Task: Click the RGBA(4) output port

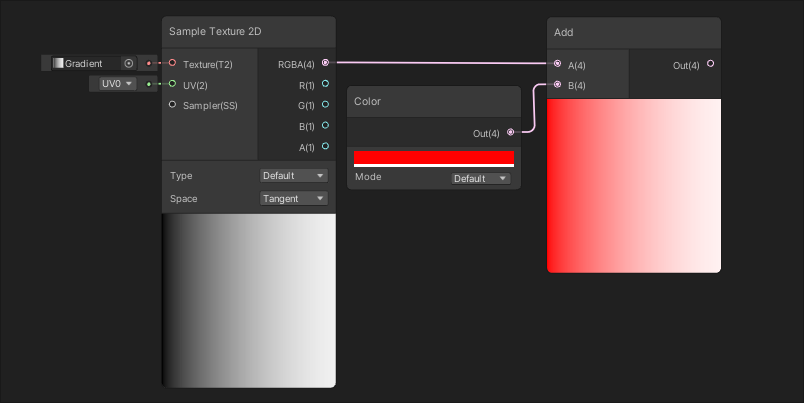Action: tap(325, 63)
